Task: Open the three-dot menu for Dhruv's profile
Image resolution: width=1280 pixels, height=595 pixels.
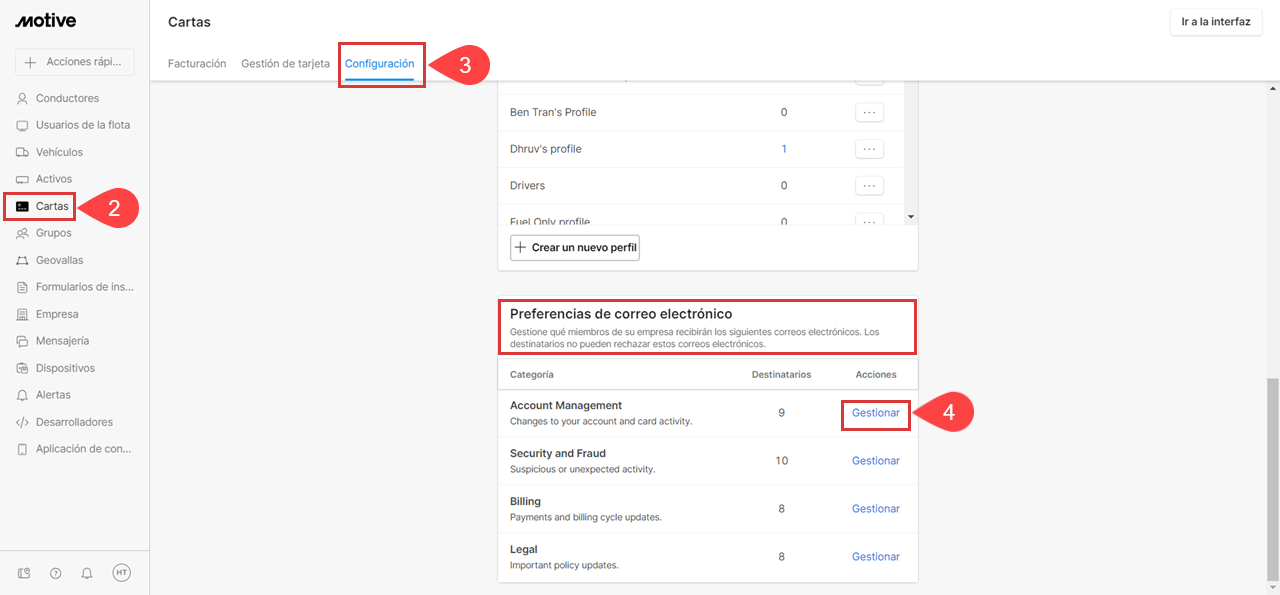Action: [x=869, y=149]
